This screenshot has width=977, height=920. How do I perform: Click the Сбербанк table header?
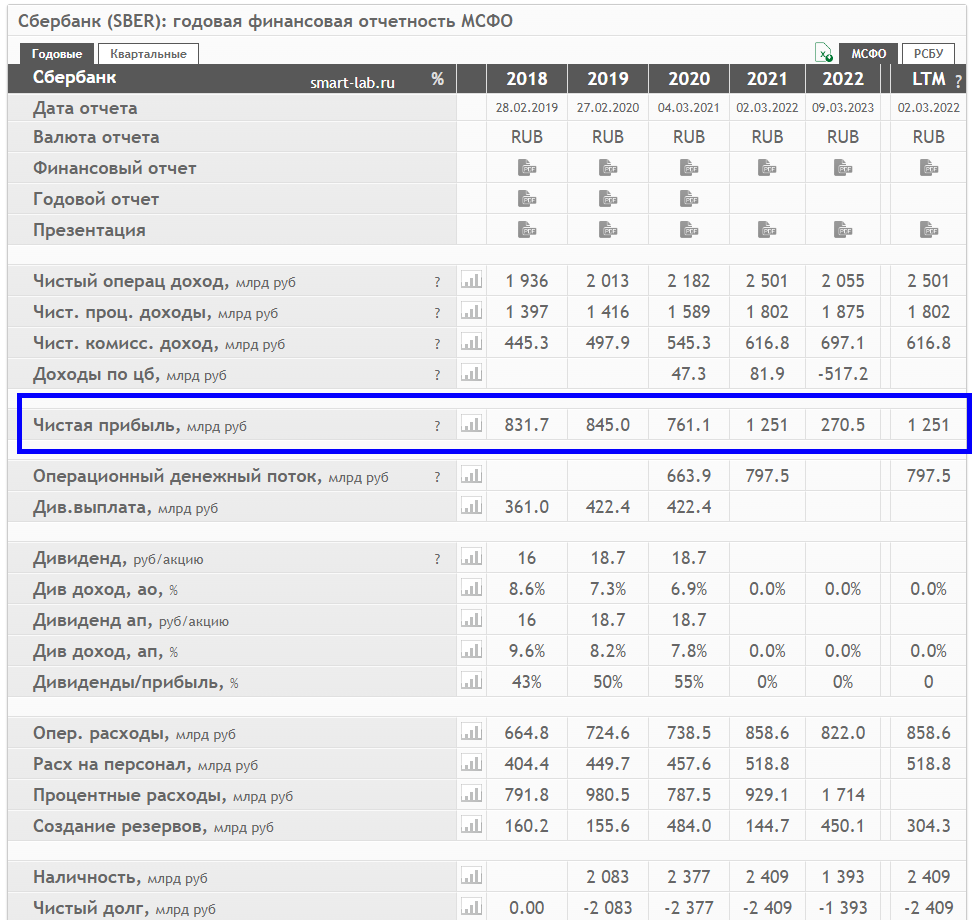[74, 77]
